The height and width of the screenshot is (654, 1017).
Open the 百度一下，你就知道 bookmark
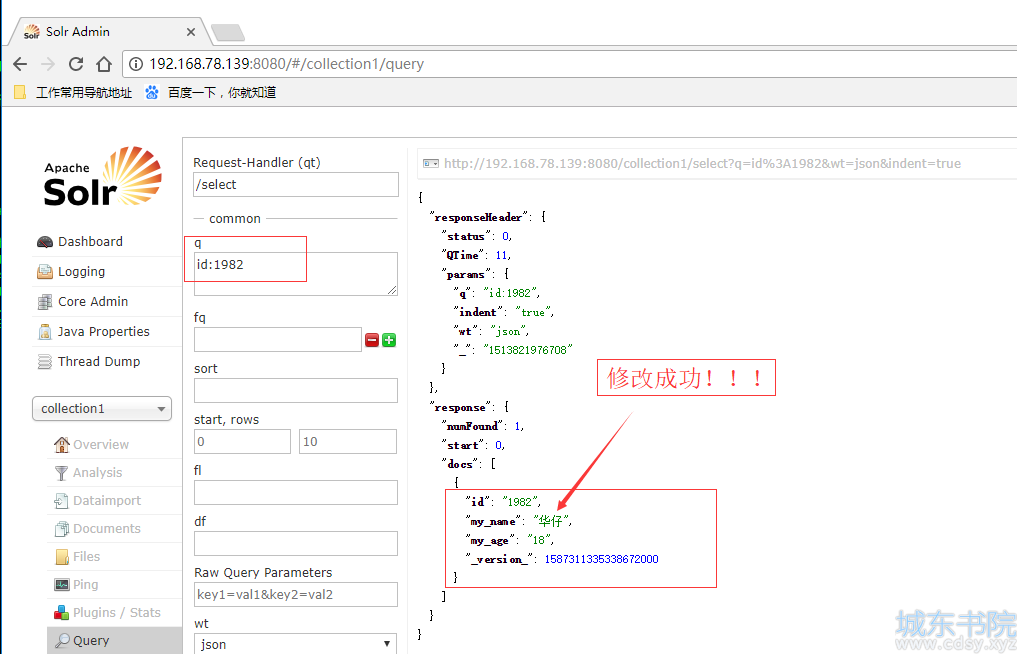point(211,93)
